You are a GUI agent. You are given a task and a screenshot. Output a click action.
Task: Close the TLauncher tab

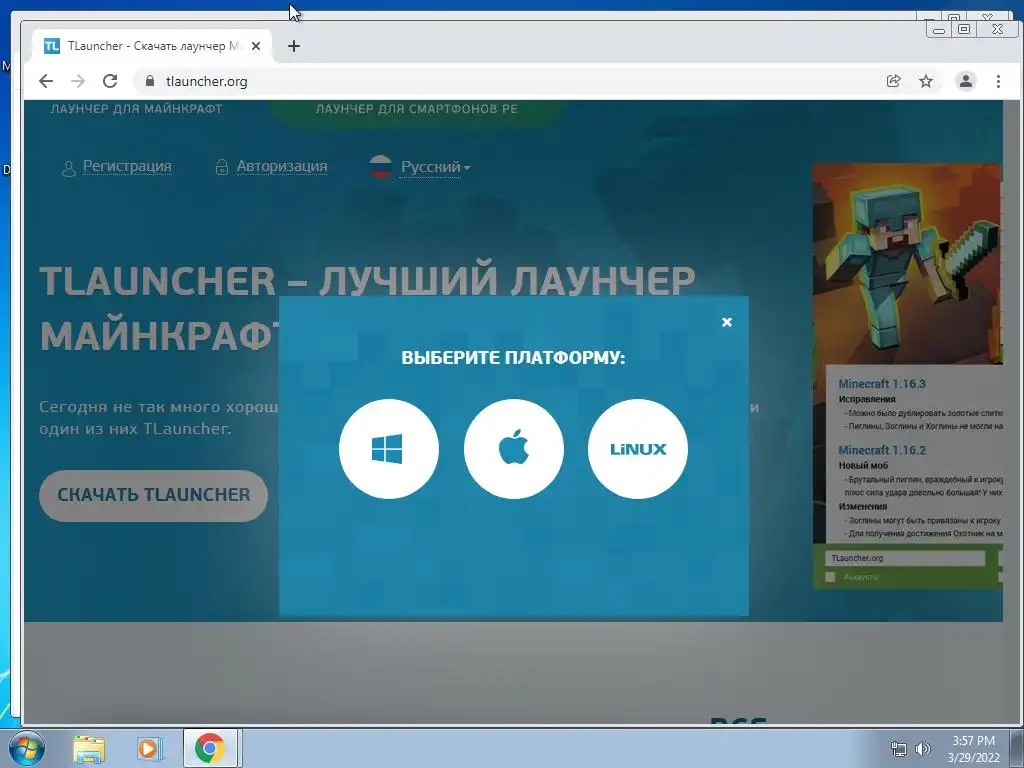(x=256, y=46)
